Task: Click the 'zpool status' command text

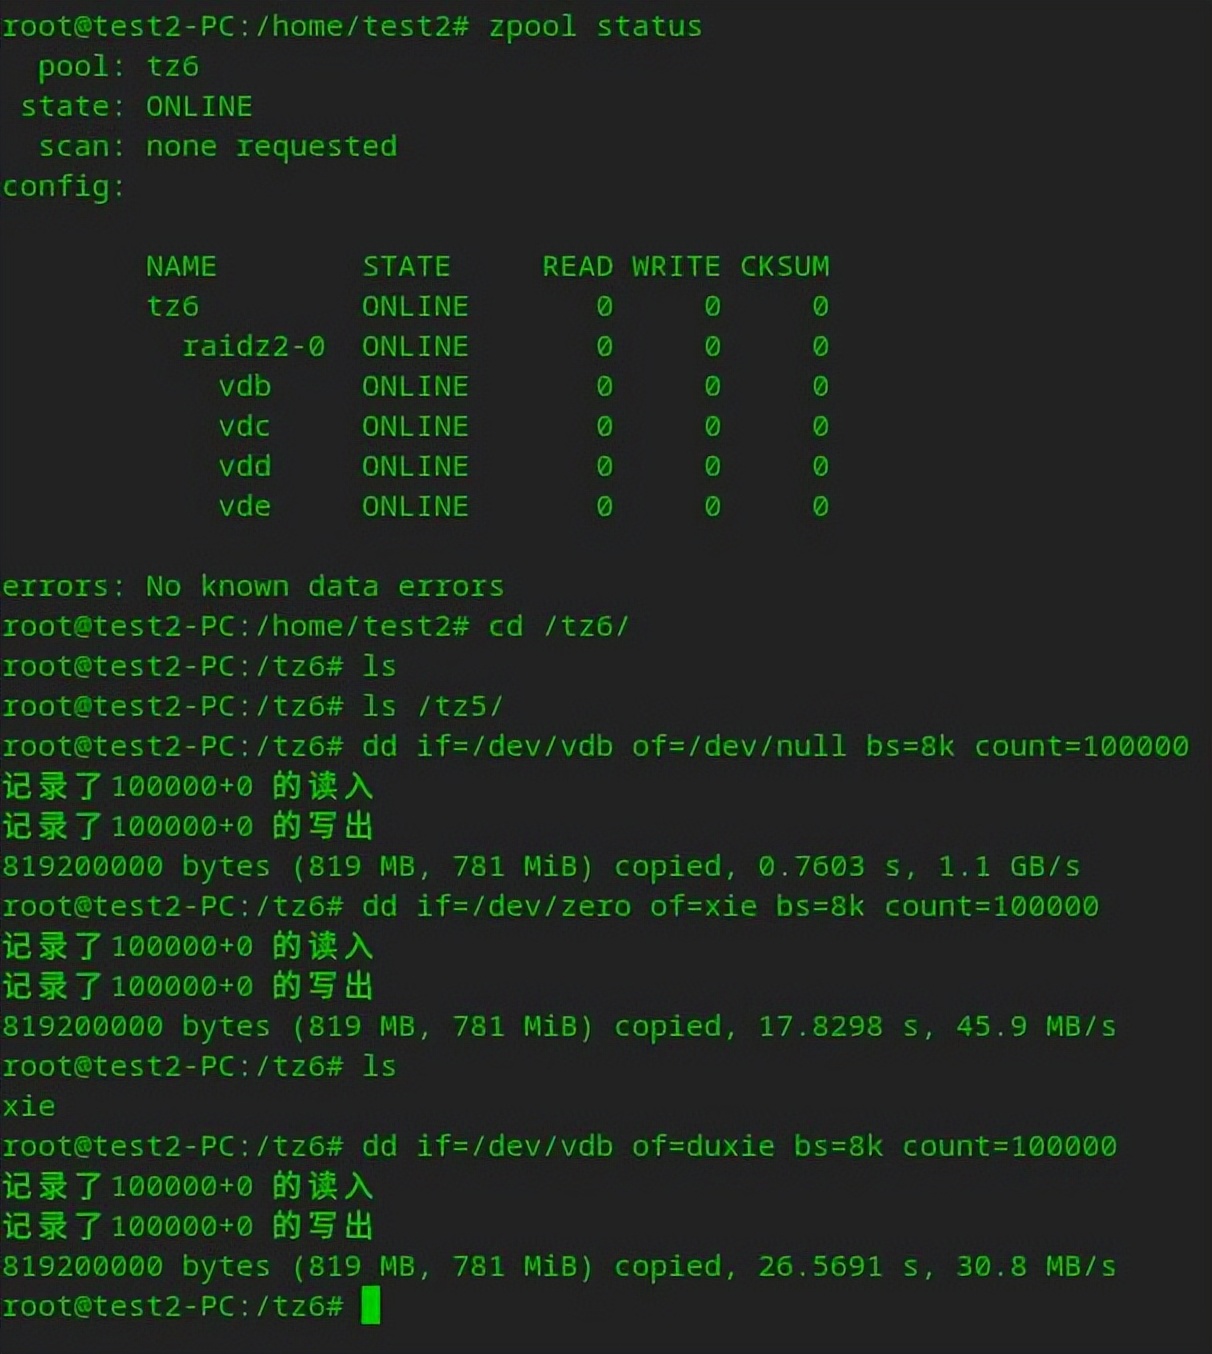Action: [x=595, y=26]
